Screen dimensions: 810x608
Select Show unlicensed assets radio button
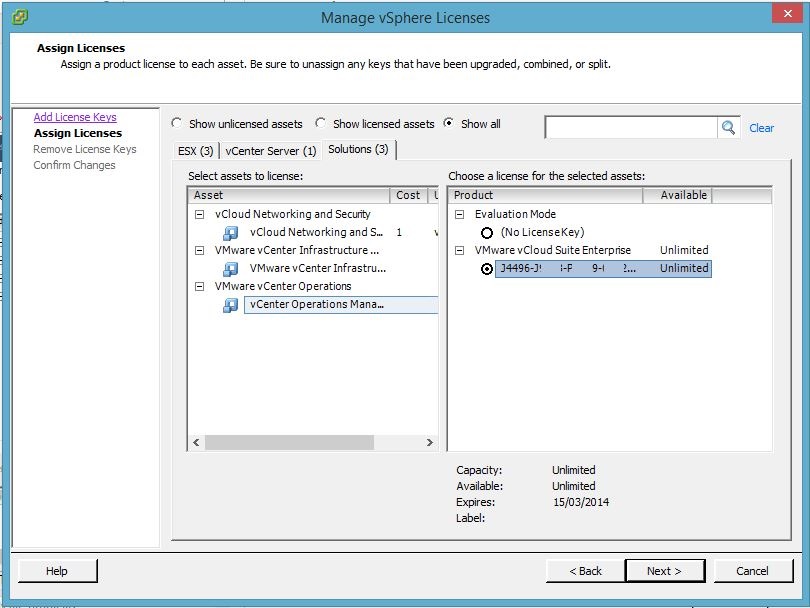point(177,123)
